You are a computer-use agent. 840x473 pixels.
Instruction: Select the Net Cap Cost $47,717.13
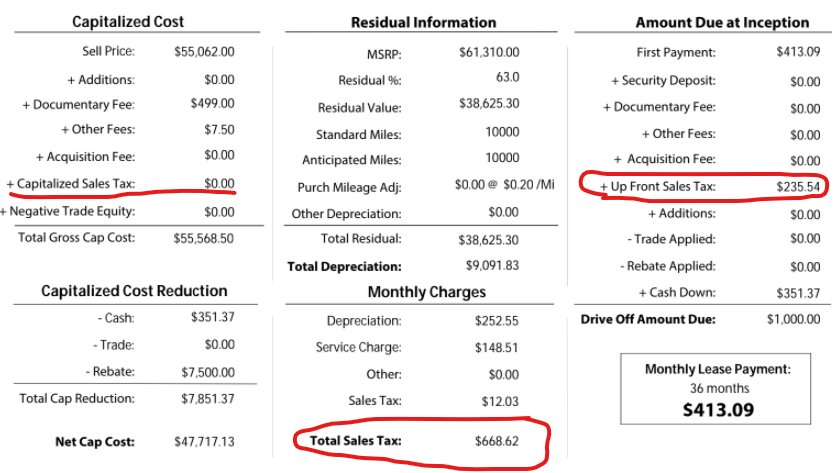[204, 442]
